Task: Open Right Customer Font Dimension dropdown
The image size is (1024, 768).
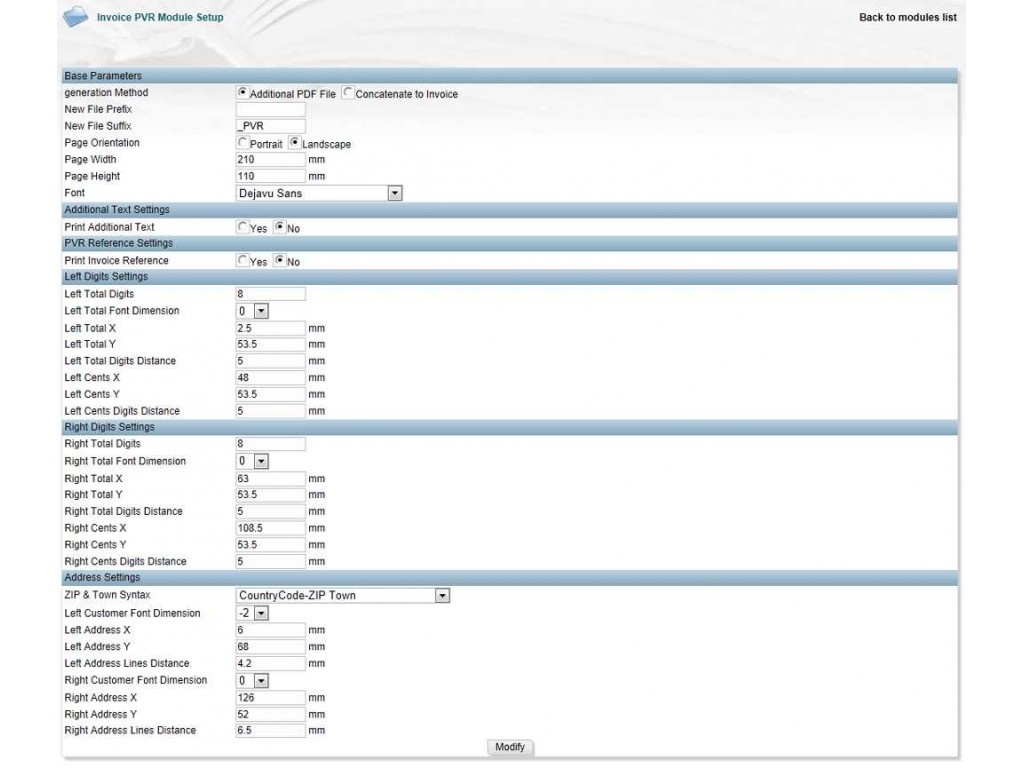Action: pos(252,681)
